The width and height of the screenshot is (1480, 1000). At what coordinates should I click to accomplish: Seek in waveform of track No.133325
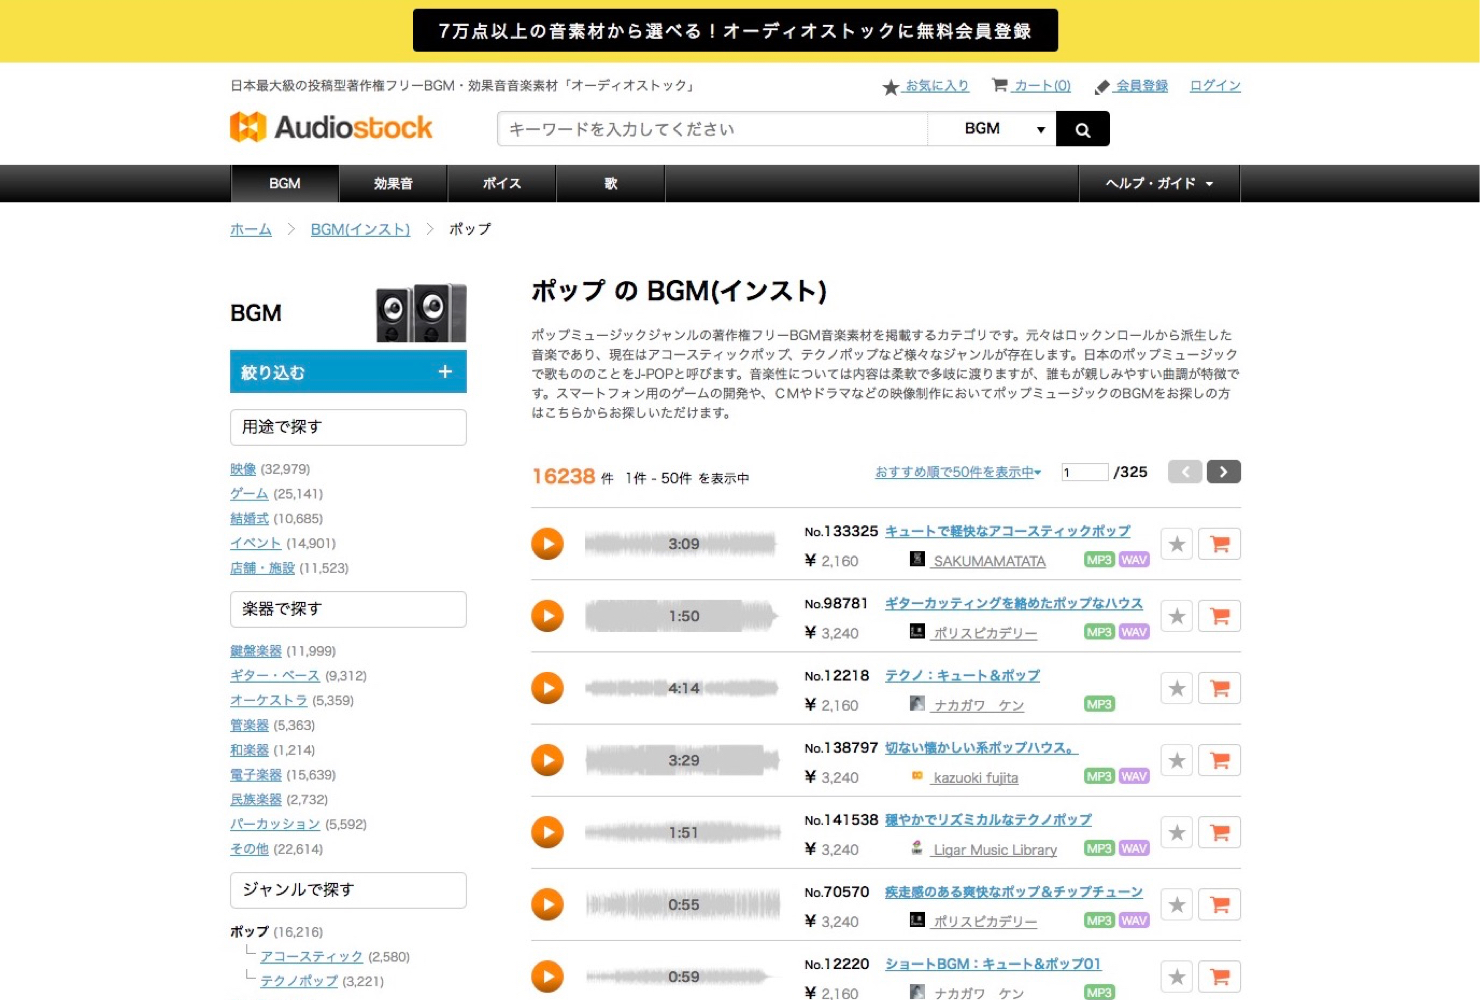pos(681,544)
